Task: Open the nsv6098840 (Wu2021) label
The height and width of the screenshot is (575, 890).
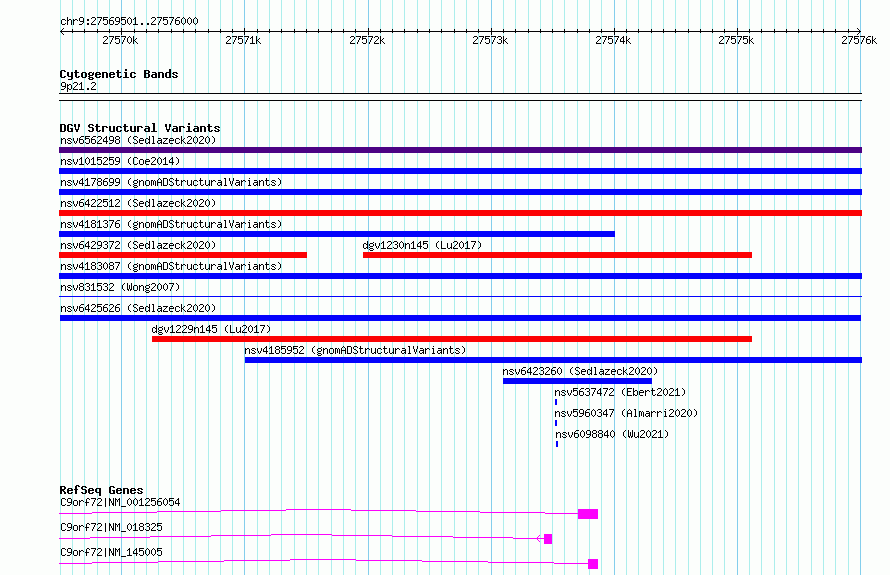Action: point(612,434)
